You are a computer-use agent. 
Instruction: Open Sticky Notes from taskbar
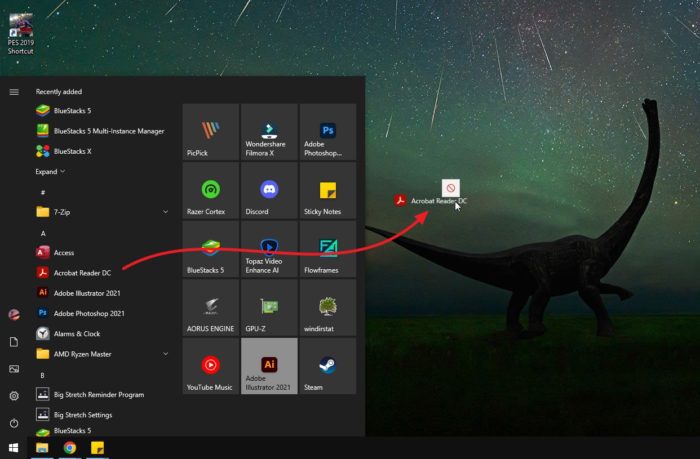97,448
